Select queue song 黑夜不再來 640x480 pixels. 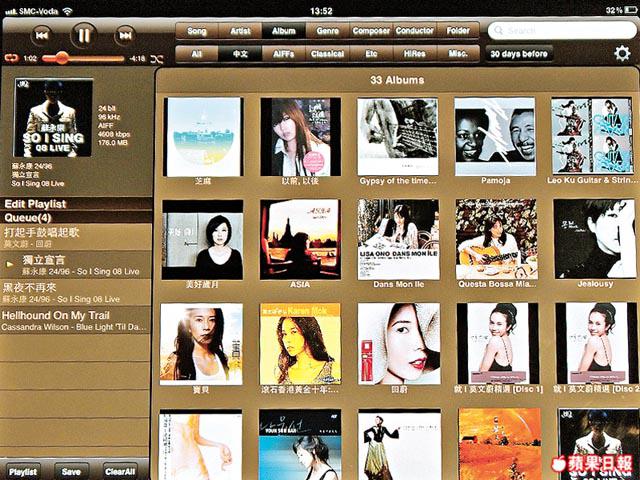76,292
